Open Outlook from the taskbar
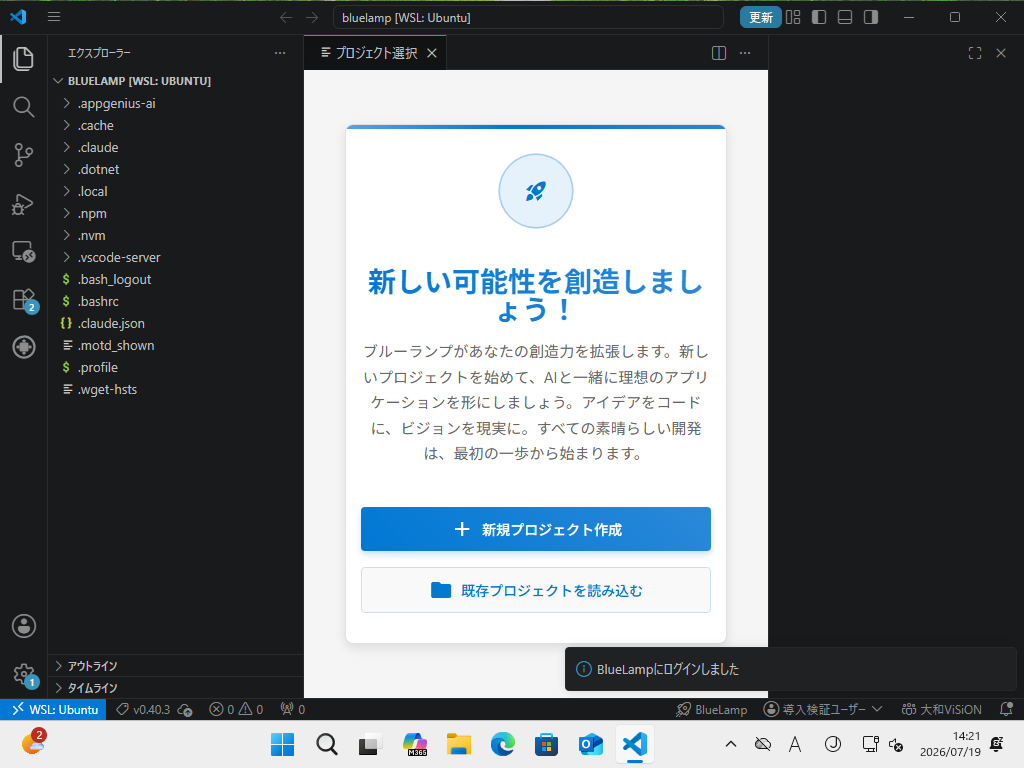The image size is (1024, 768). click(590, 744)
